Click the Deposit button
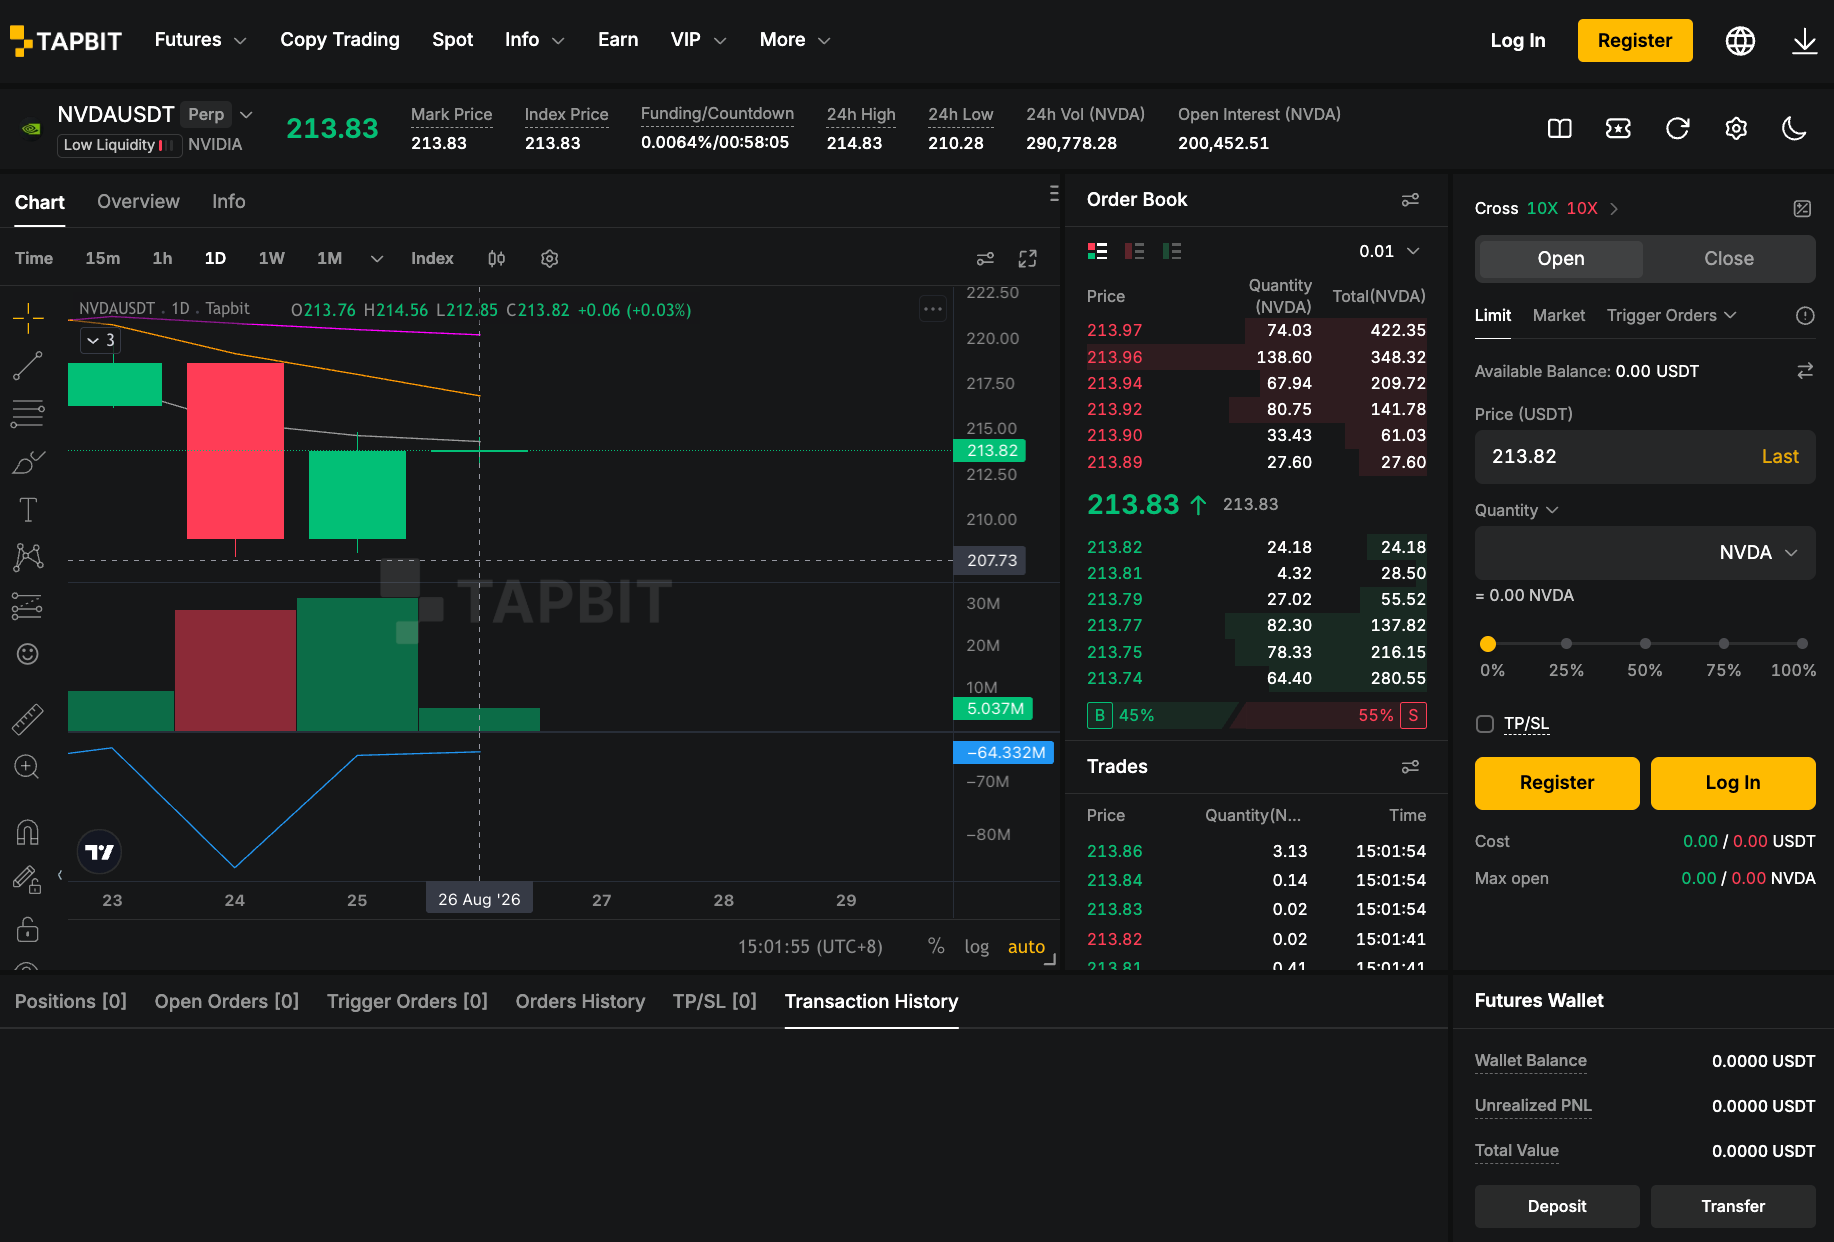The width and height of the screenshot is (1834, 1242). [1557, 1206]
